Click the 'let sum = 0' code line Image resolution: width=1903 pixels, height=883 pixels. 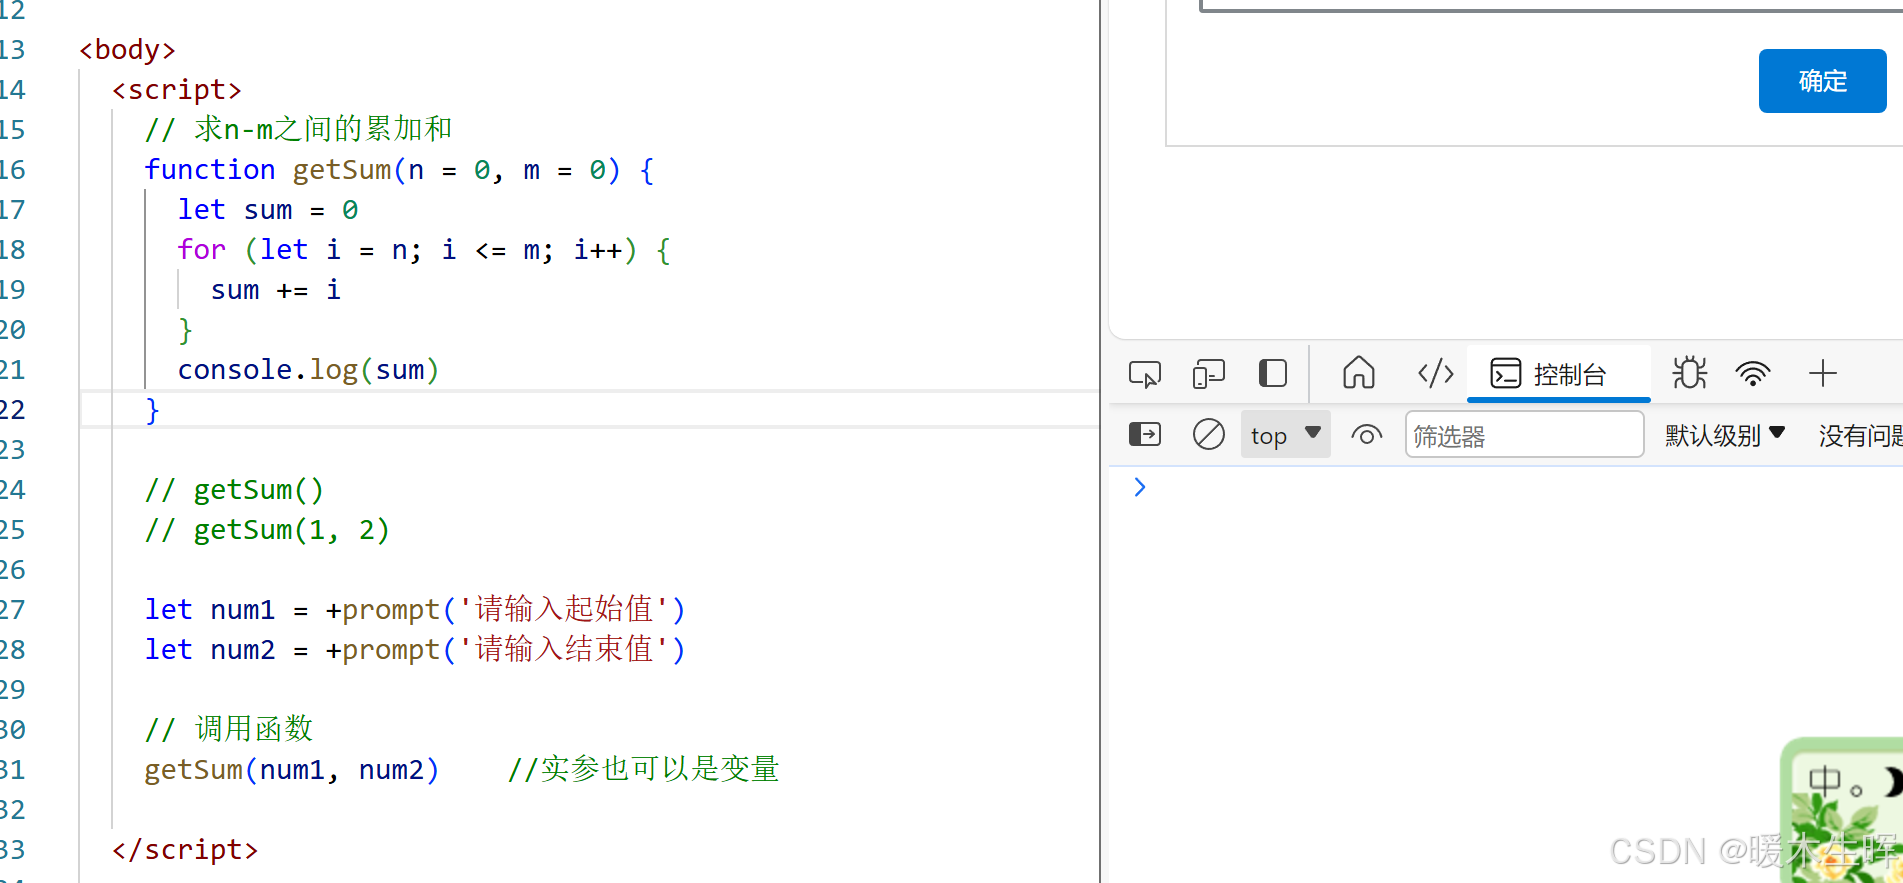coord(267,210)
